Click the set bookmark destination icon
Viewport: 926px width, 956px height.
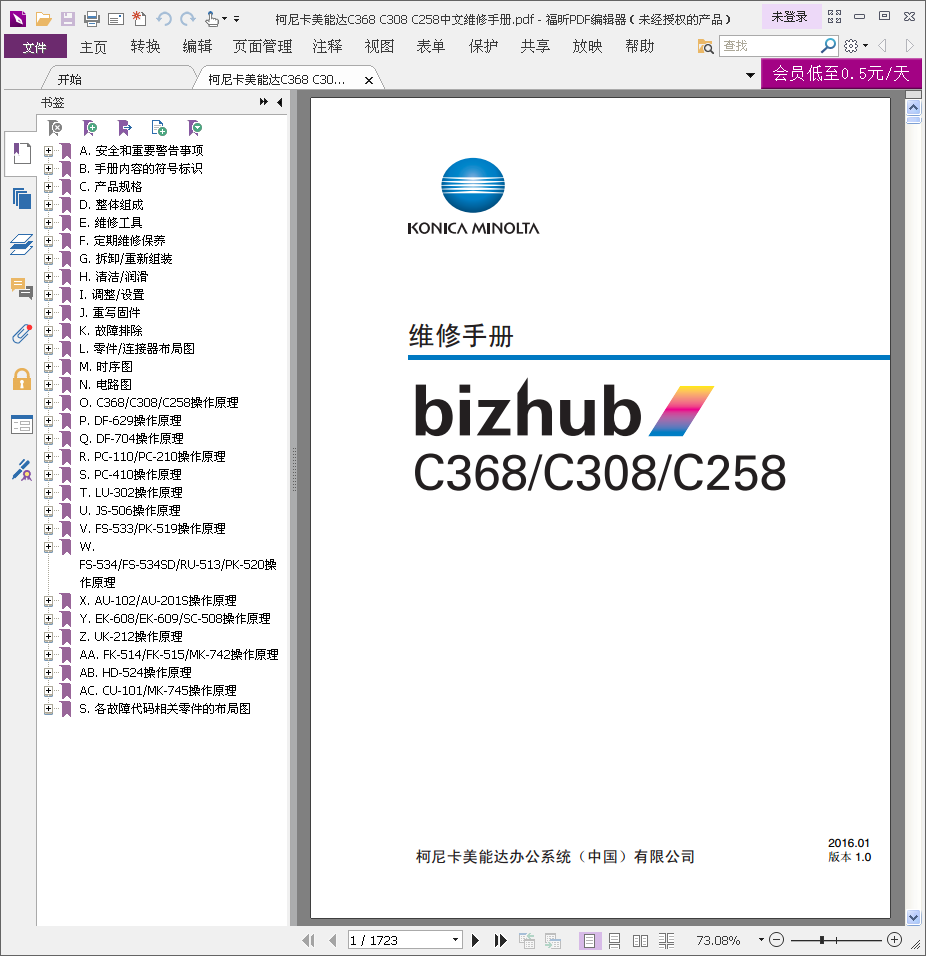(x=124, y=127)
